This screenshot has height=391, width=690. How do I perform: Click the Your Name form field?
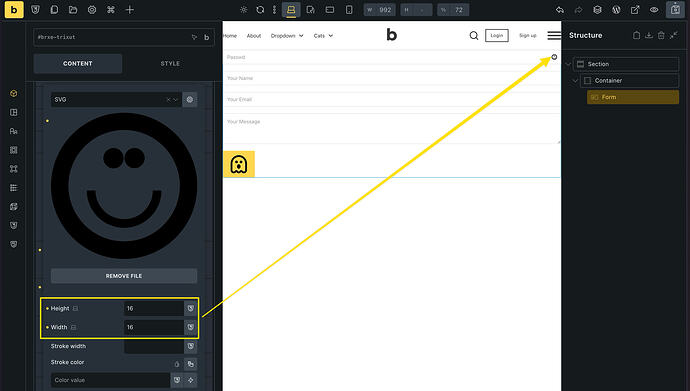click(392, 78)
